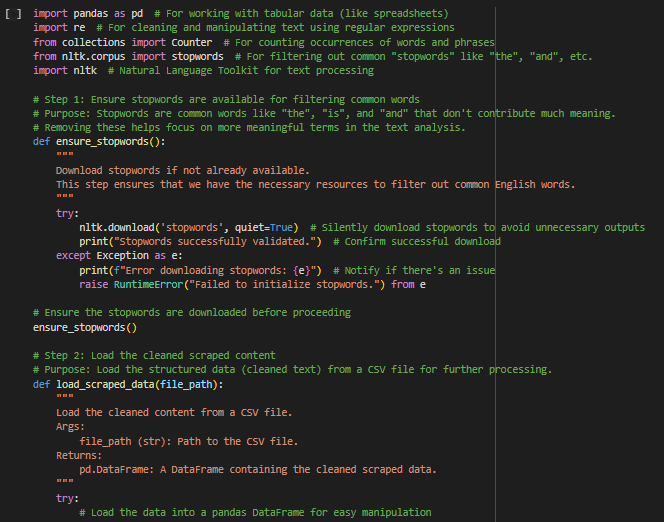This screenshot has height=522, width=664.
Task: Click the 'try:' keyword inside ensure_stopwords
Action: click(67, 213)
